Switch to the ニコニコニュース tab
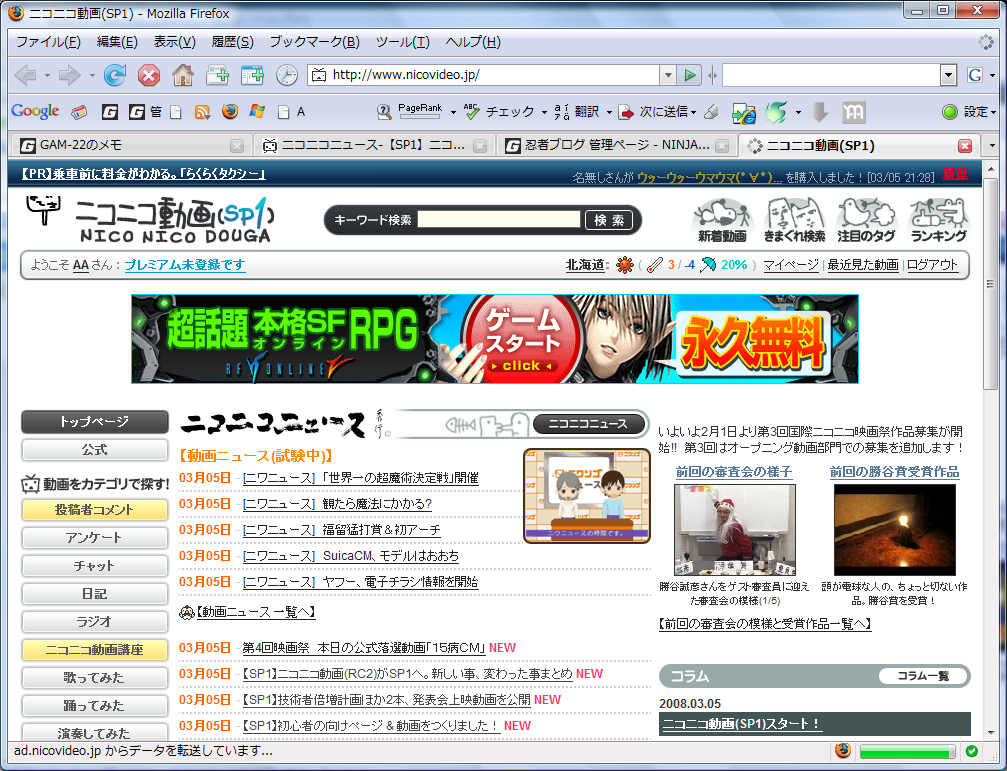Viewport: 1007px width, 771px height. pos(374,146)
